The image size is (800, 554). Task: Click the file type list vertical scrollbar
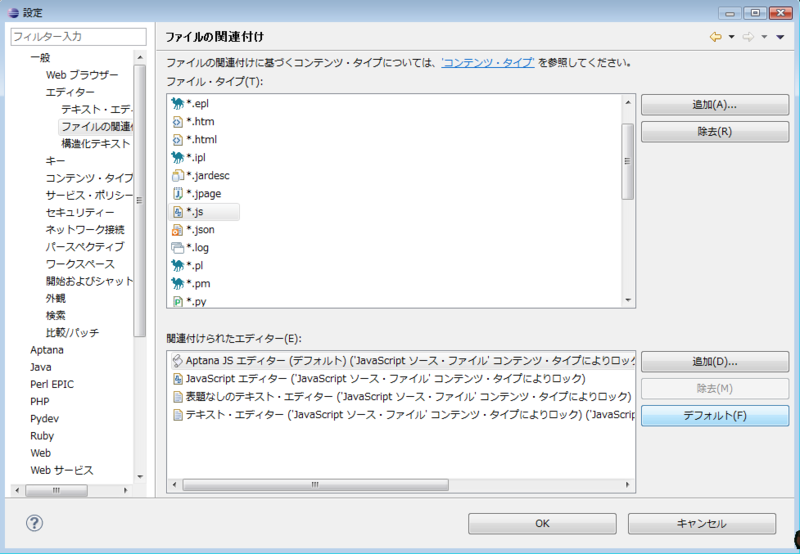click(x=628, y=161)
